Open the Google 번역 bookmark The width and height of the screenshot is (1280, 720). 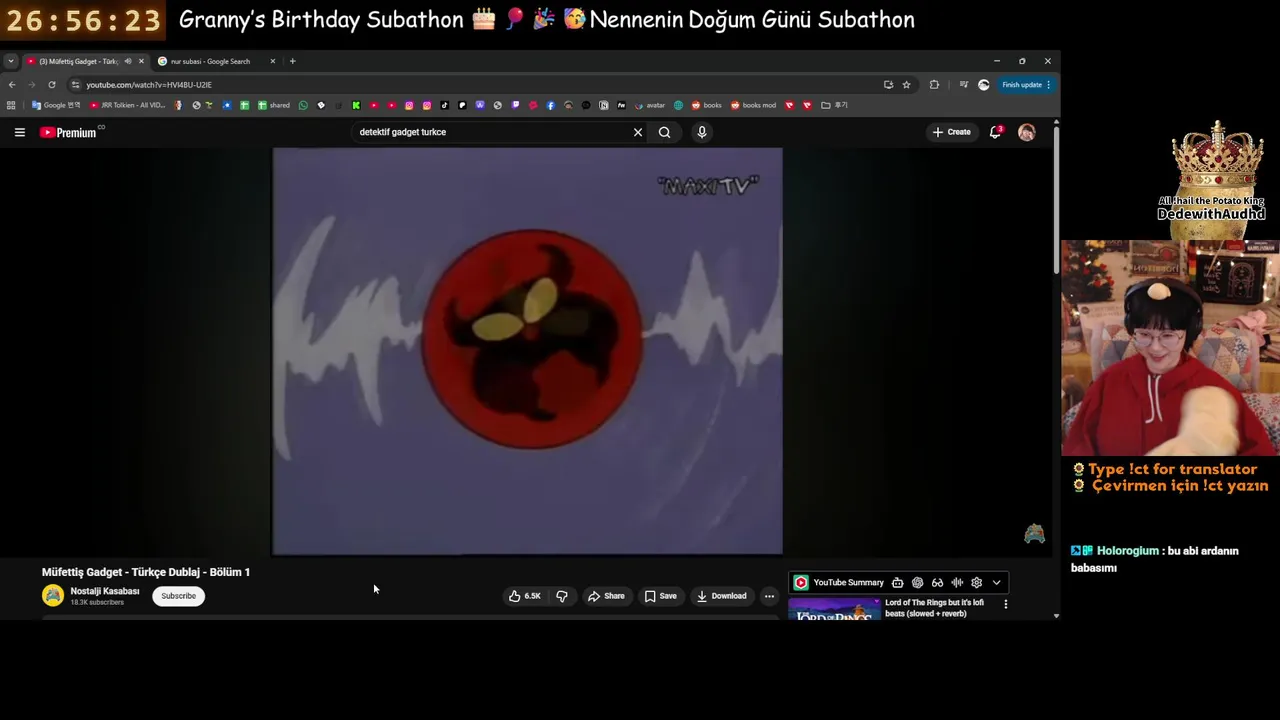56,105
